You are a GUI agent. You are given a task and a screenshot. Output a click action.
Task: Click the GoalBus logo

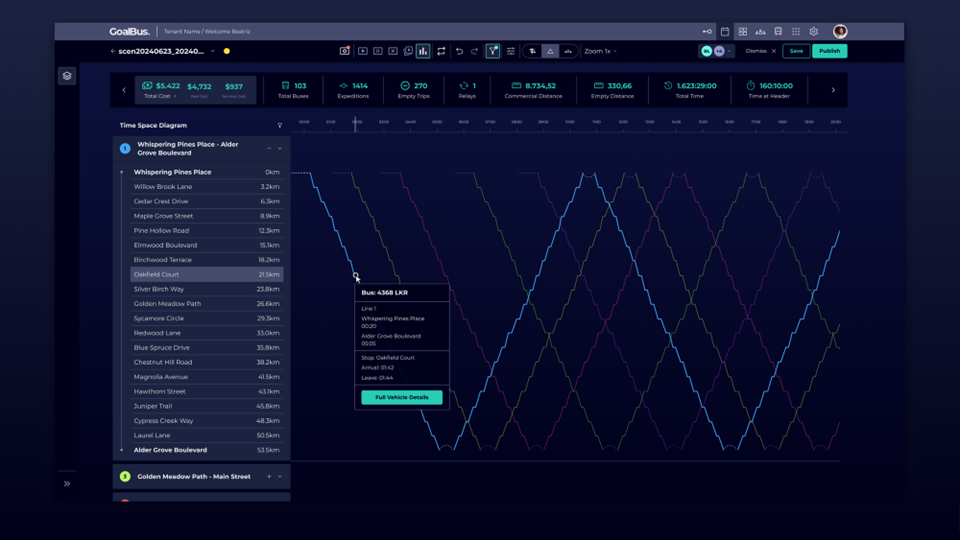[x=129, y=31]
